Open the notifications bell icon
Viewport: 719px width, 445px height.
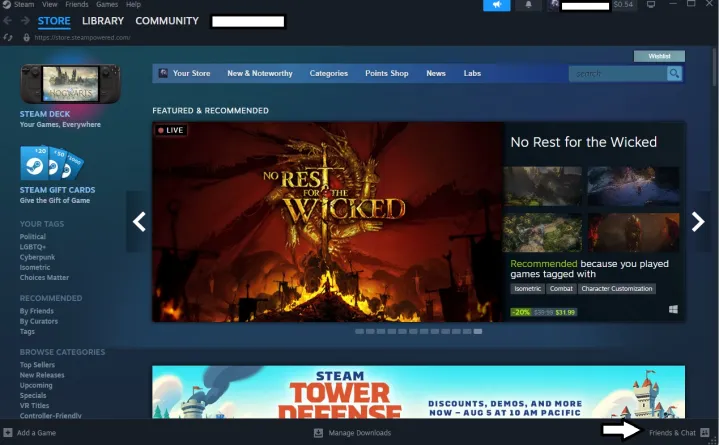[530, 5]
